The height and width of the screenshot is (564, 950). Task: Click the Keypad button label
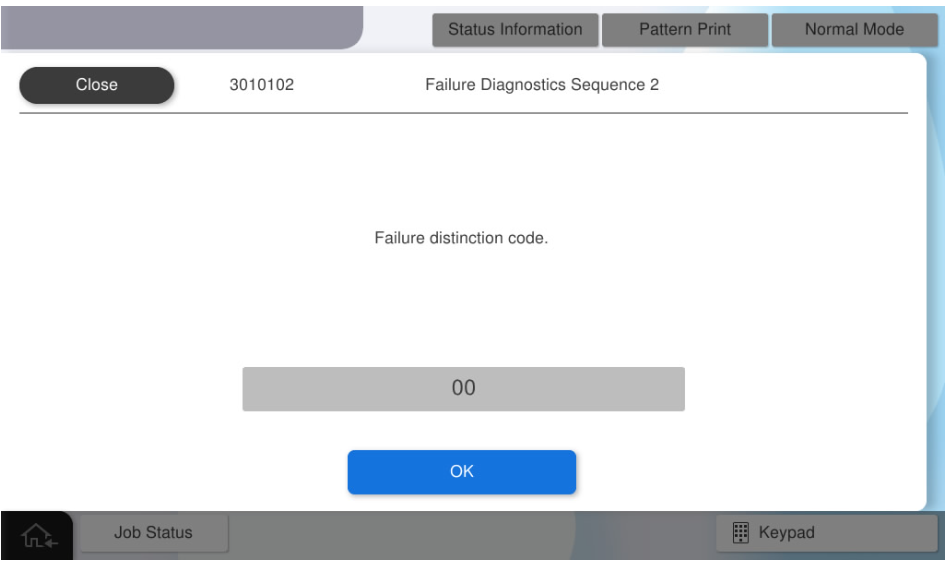787,533
